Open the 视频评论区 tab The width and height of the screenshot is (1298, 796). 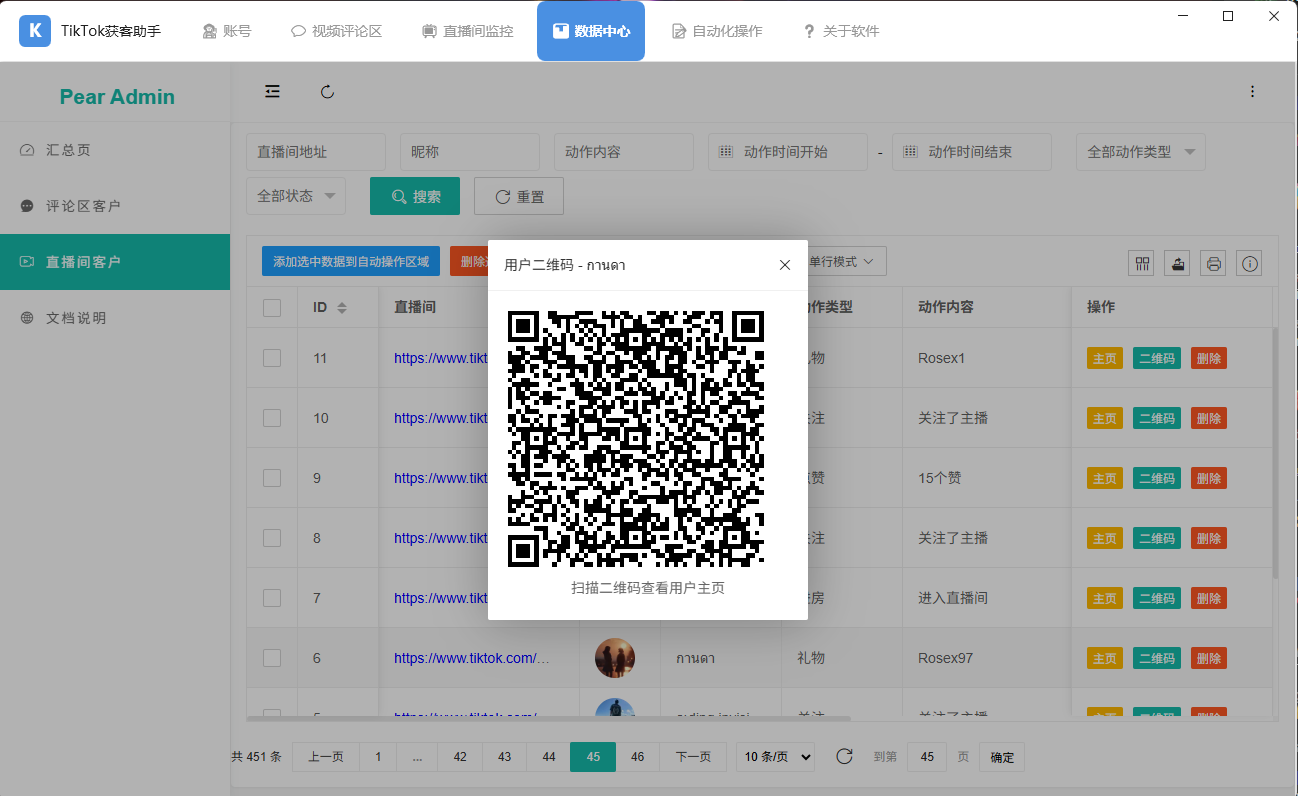[336, 31]
